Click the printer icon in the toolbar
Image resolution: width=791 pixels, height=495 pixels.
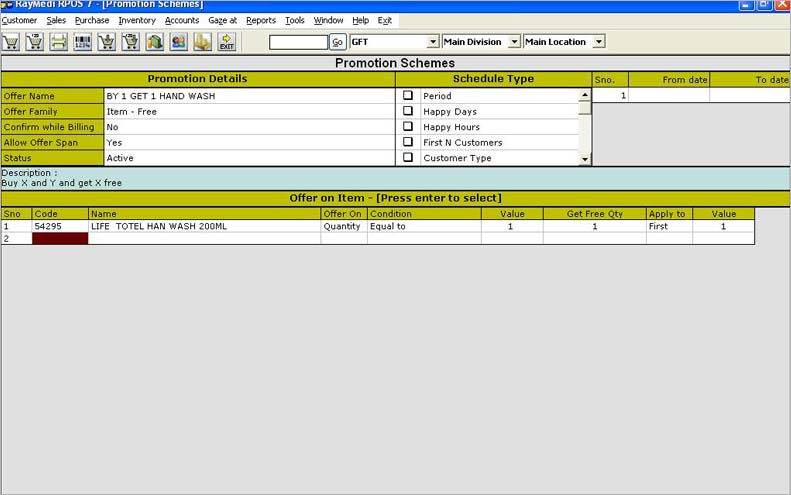click(59, 42)
